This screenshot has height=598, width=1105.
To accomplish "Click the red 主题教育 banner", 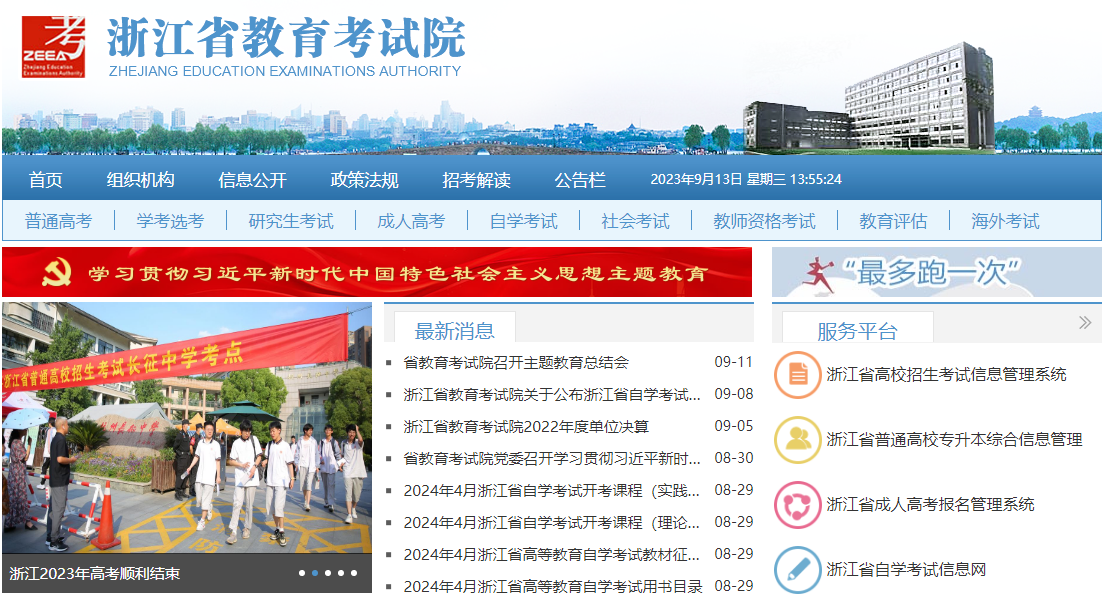I will [x=376, y=273].
